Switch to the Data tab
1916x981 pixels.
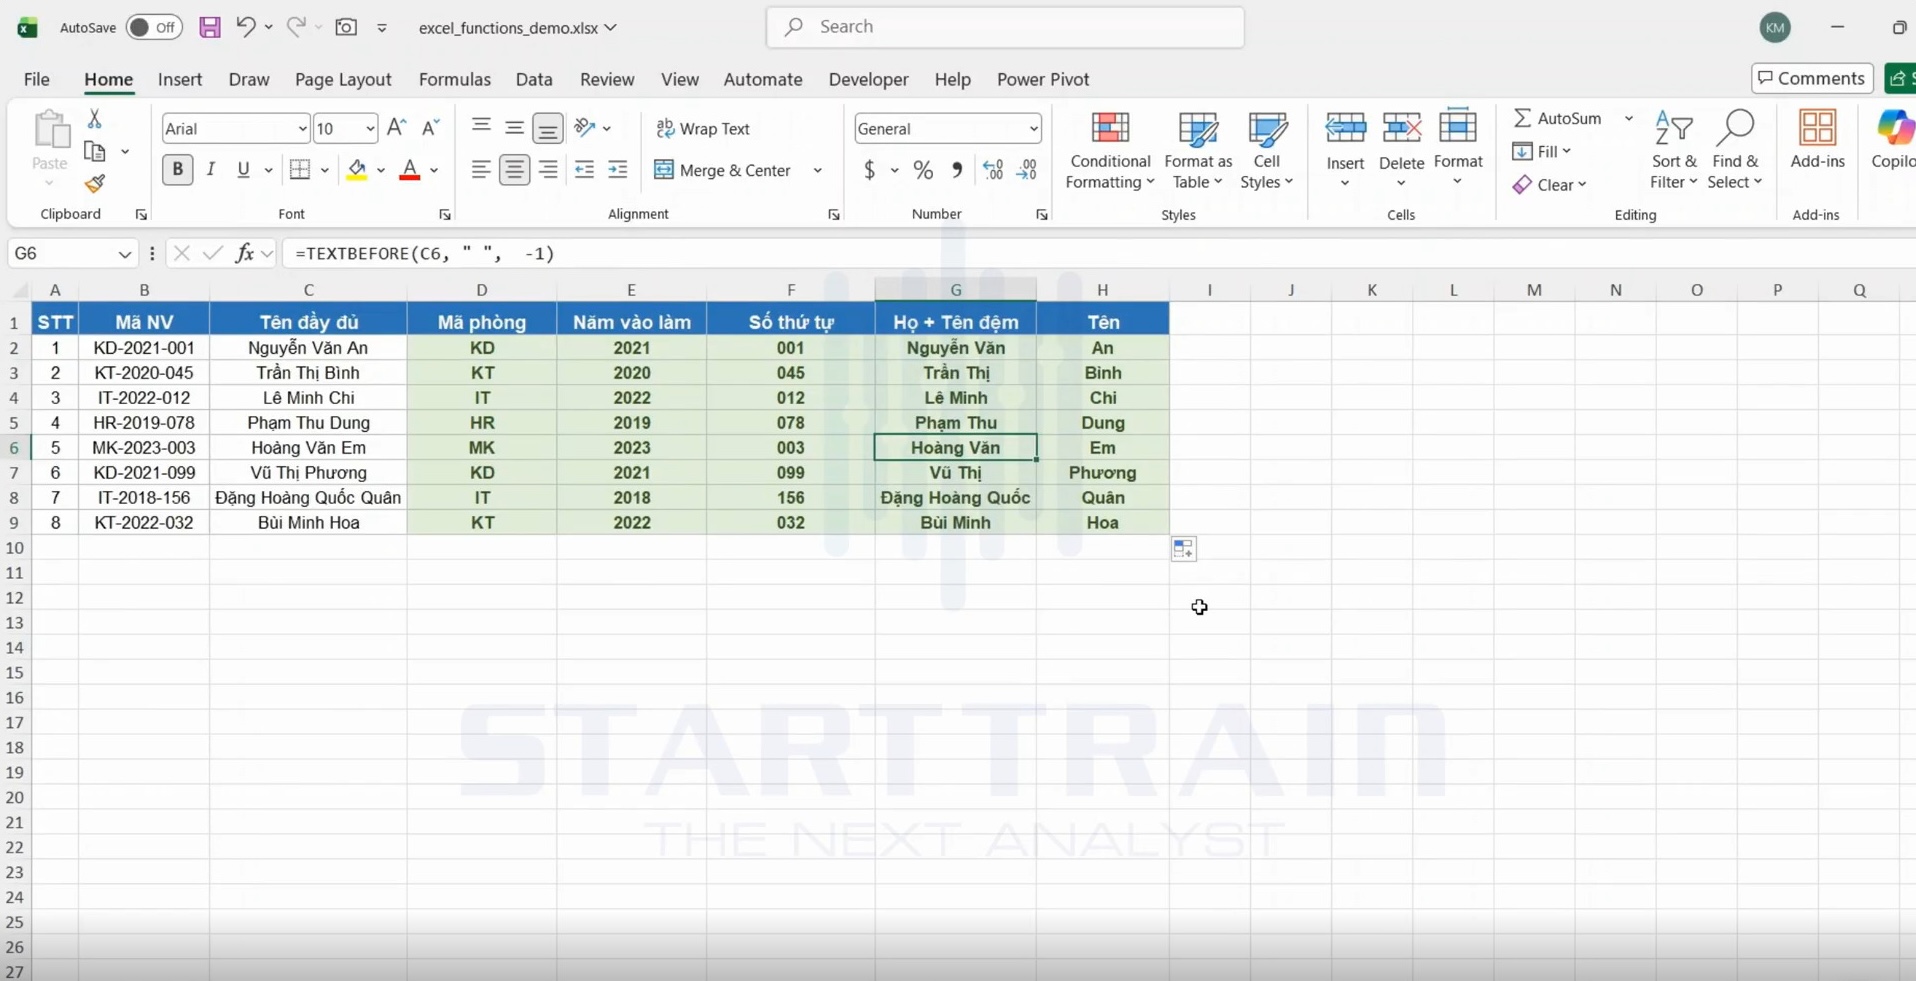pyautogui.click(x=534, y=79)
